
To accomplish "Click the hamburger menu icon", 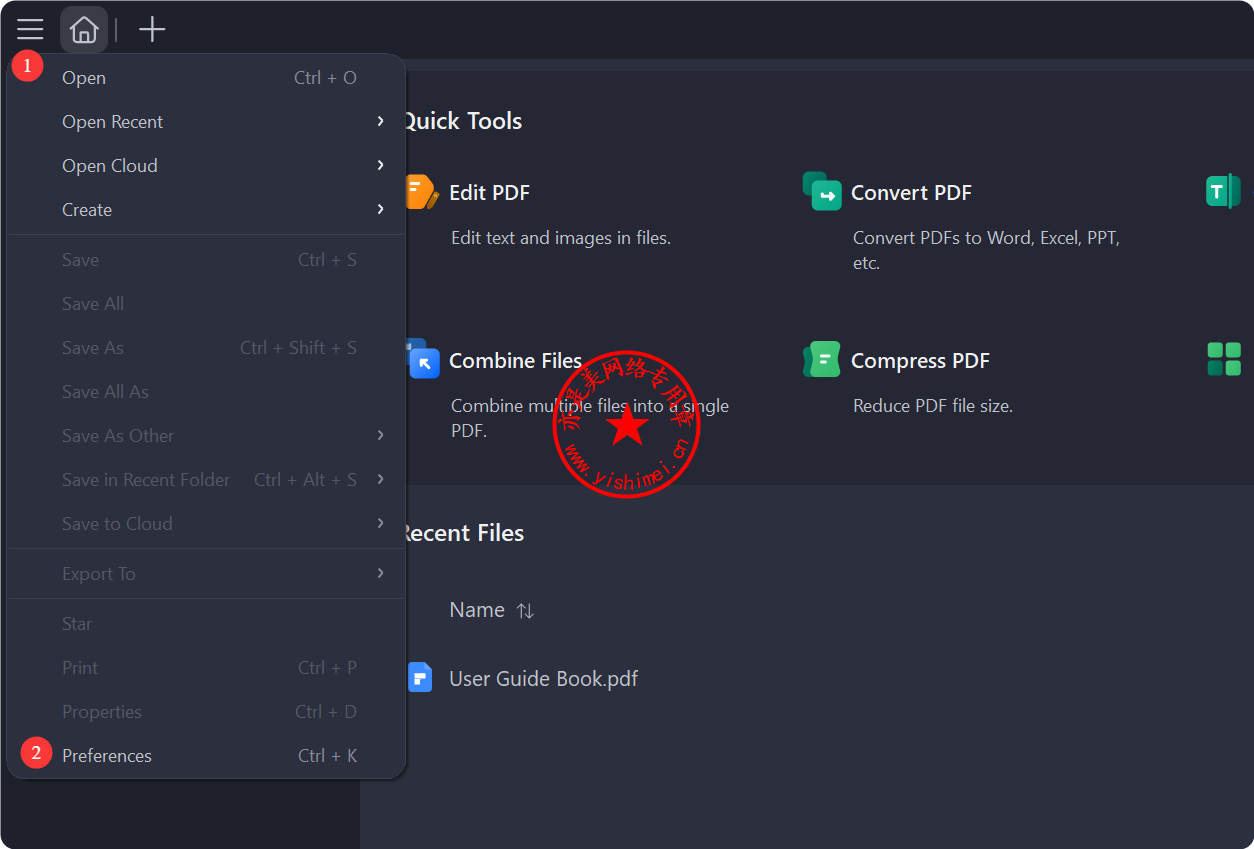I will click(x=30, y=30).
